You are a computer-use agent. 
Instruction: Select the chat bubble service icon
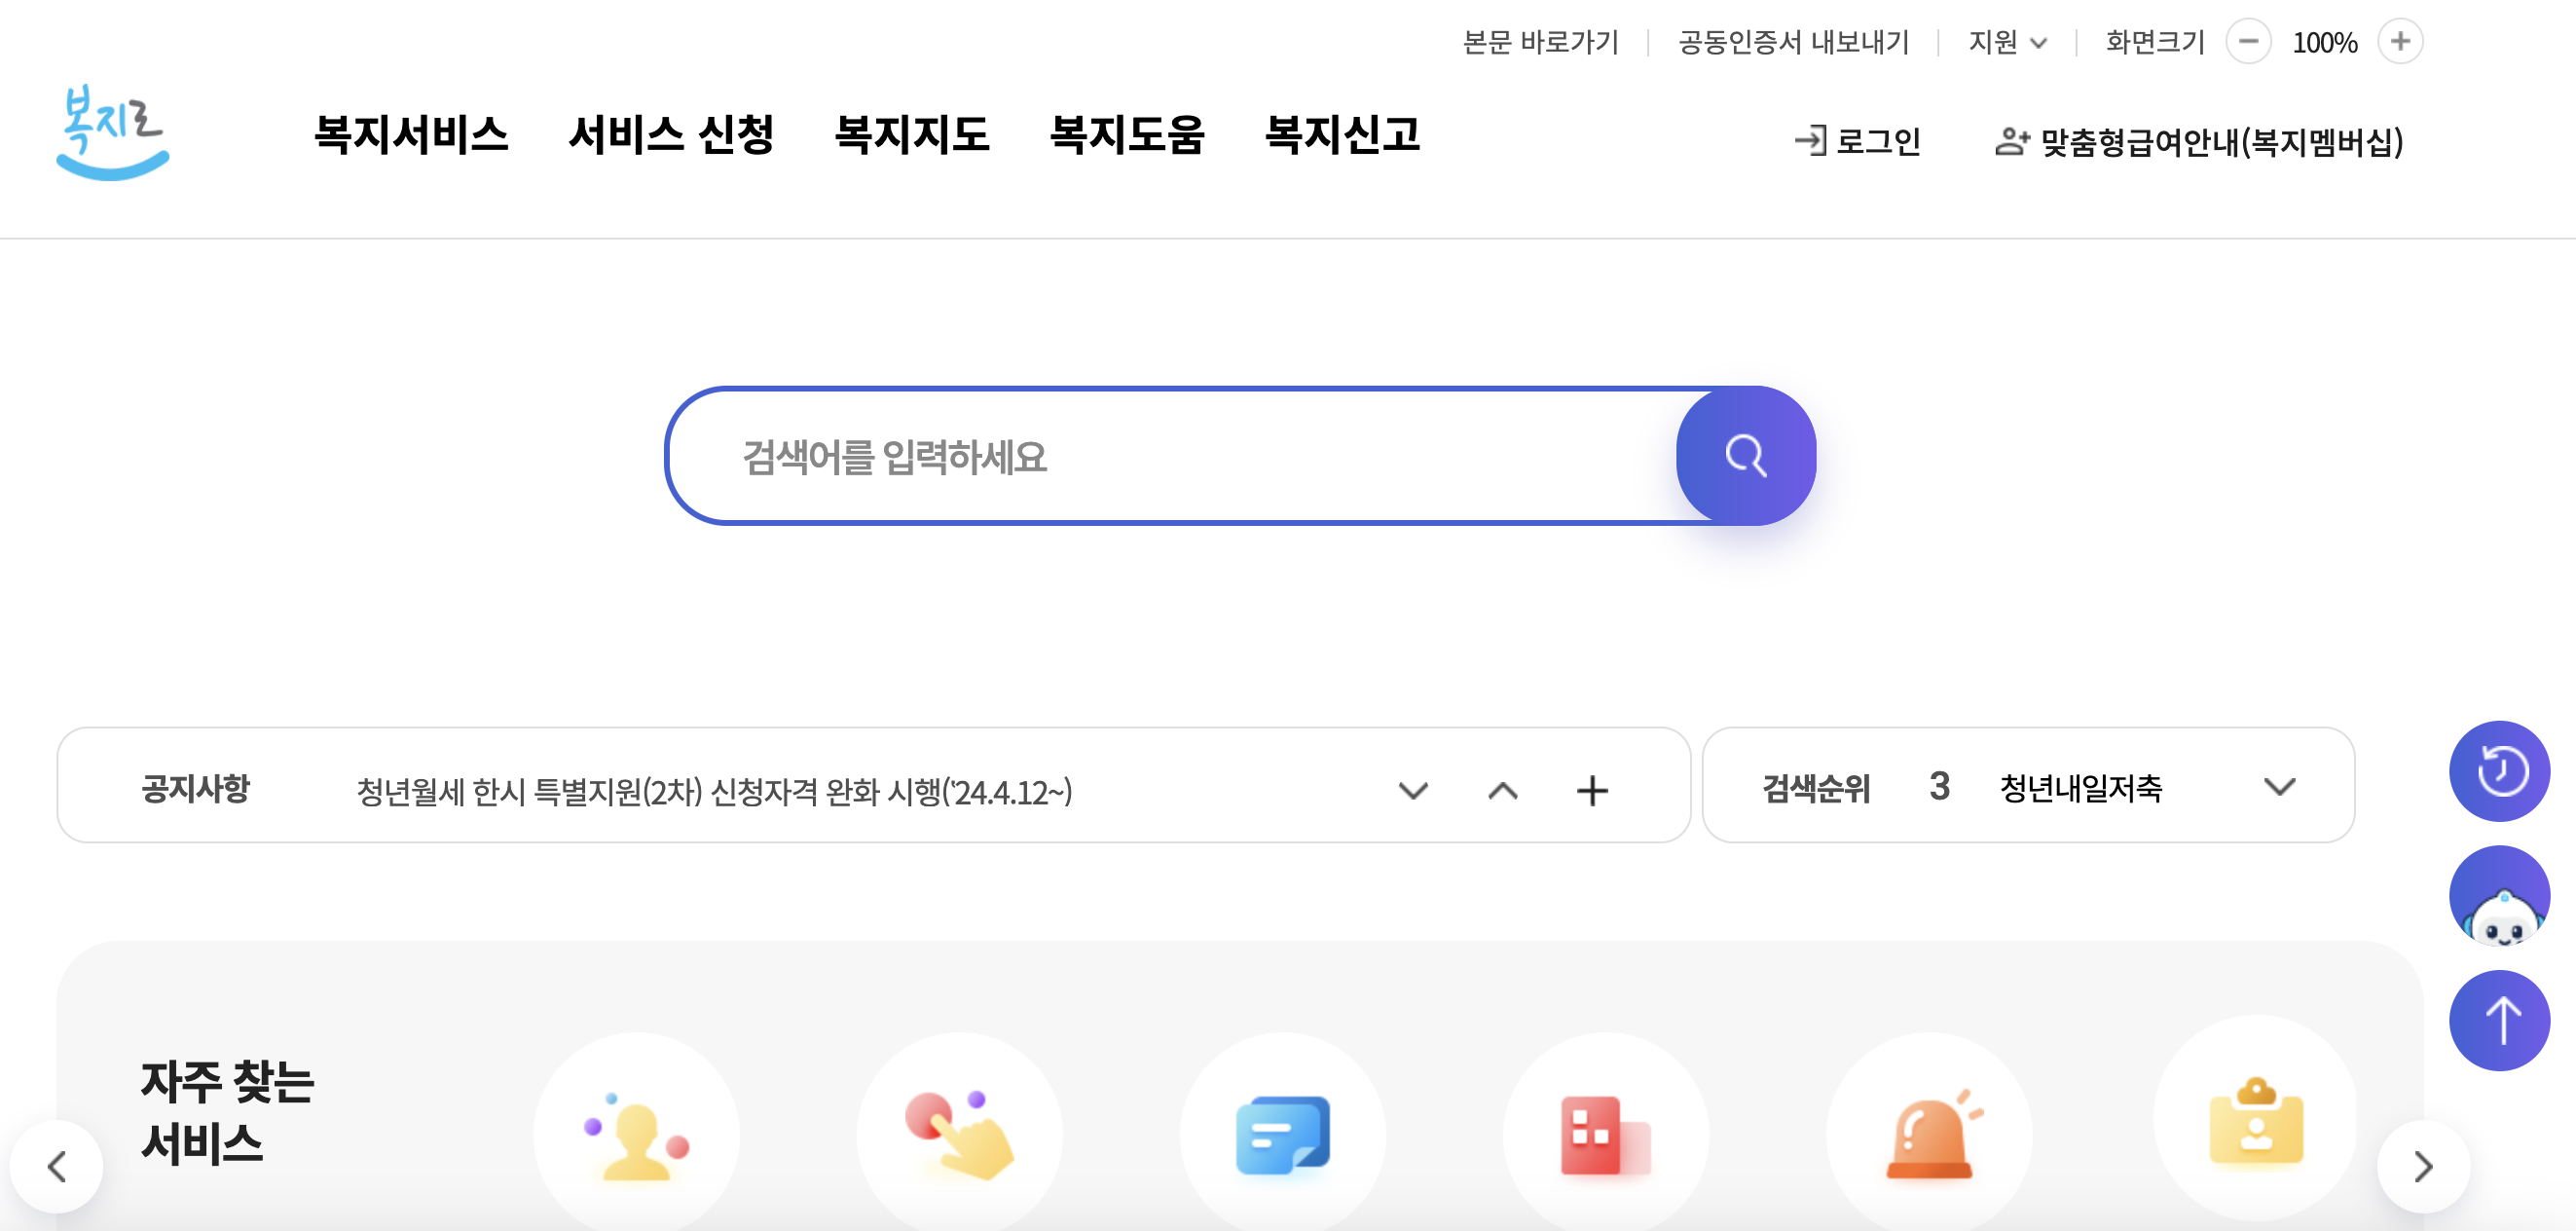(1283, 1135)
